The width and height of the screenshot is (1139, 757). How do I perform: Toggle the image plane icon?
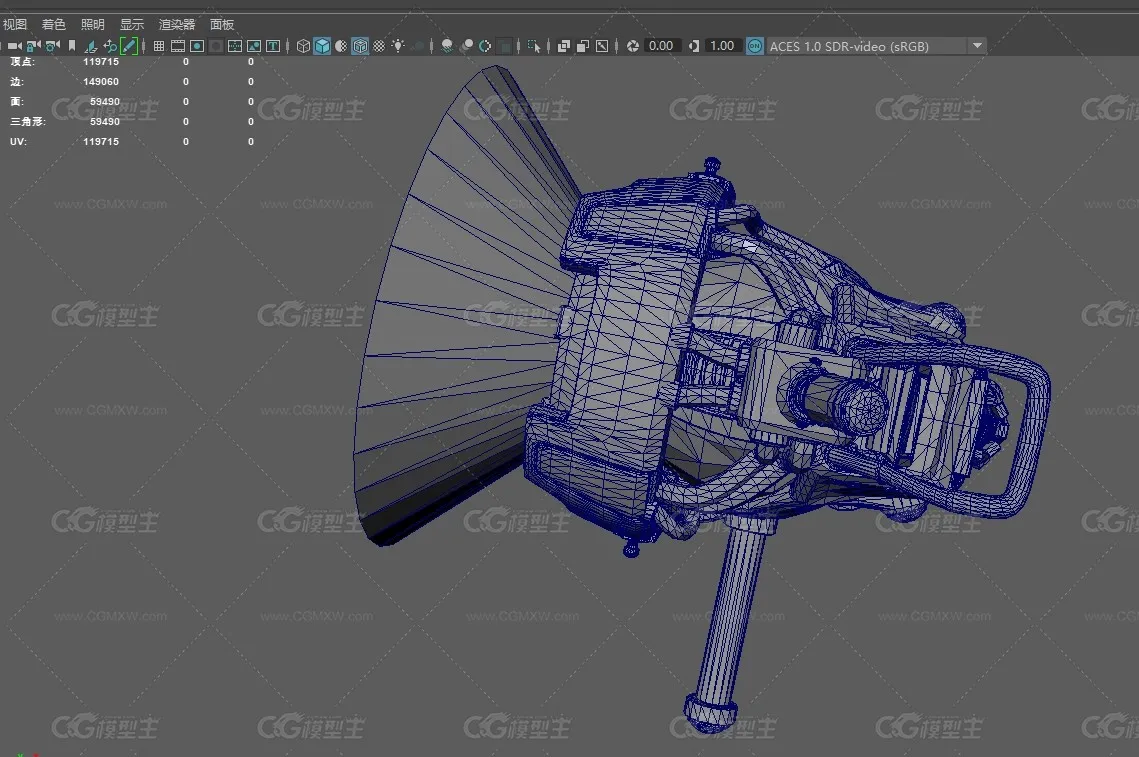pos(91,46)
